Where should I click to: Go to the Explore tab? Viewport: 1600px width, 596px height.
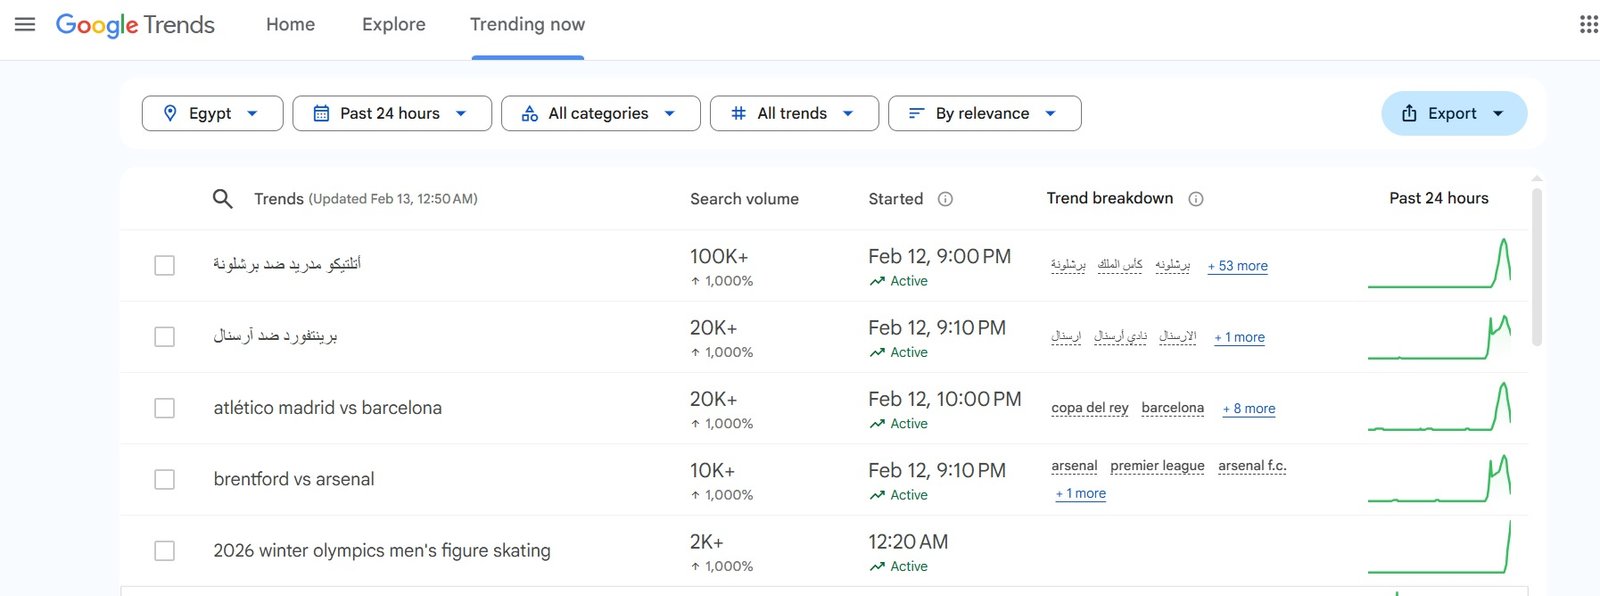(393, 24)
